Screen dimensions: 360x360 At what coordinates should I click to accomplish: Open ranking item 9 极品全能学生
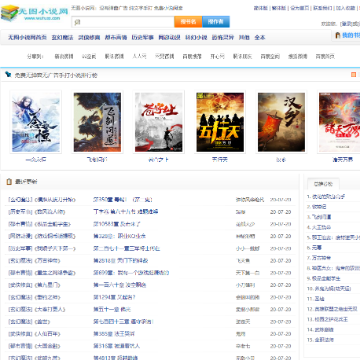pyautogui.click(x=326, y=278)
